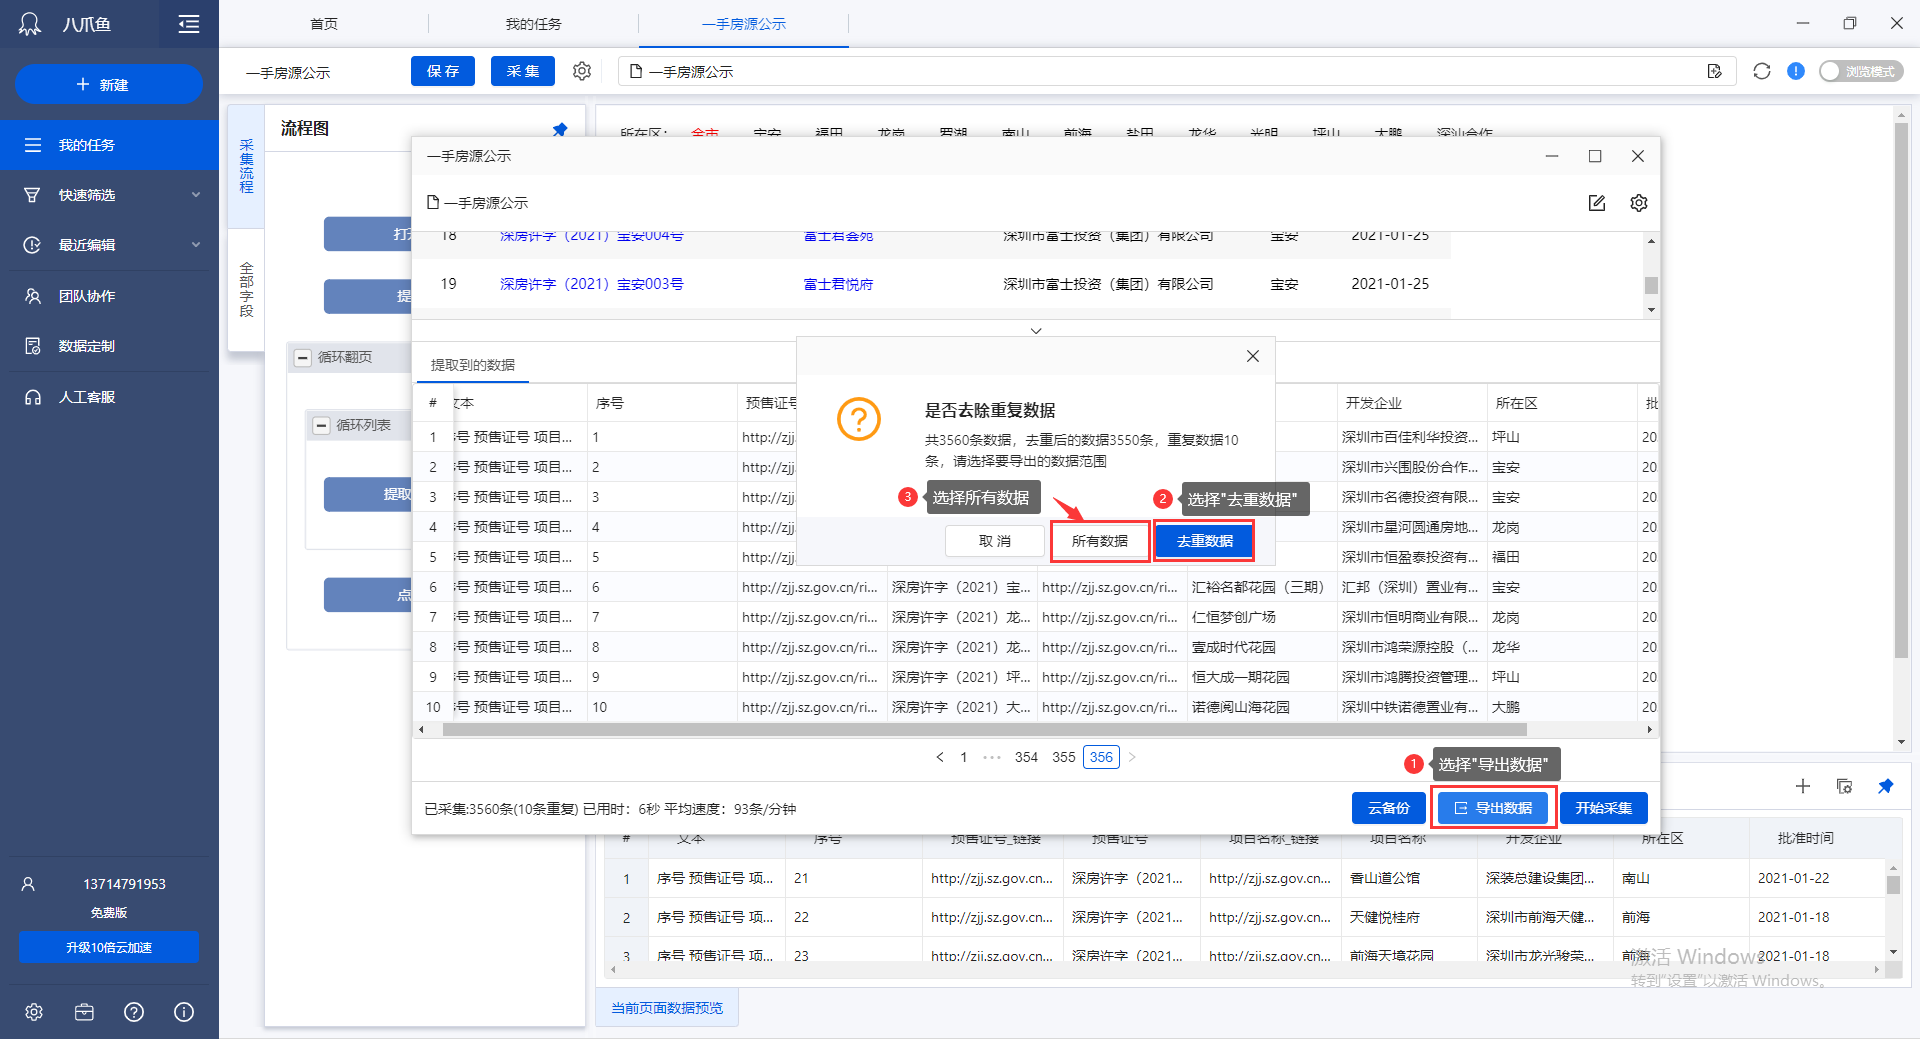Go to page 355 in pagination
Viewport: 1920px width, 1039px height.
1064,757
